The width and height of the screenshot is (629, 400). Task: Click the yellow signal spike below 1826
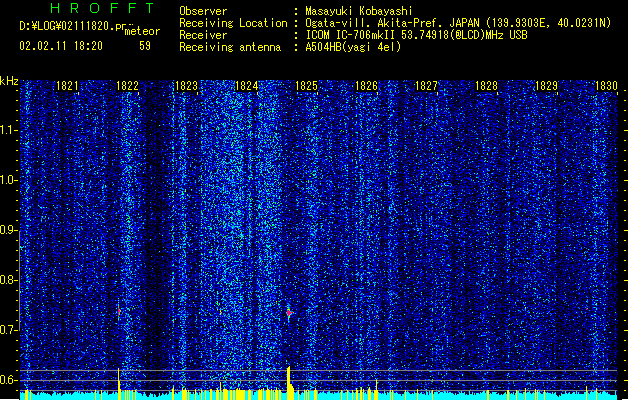click(x=376, y=389)
